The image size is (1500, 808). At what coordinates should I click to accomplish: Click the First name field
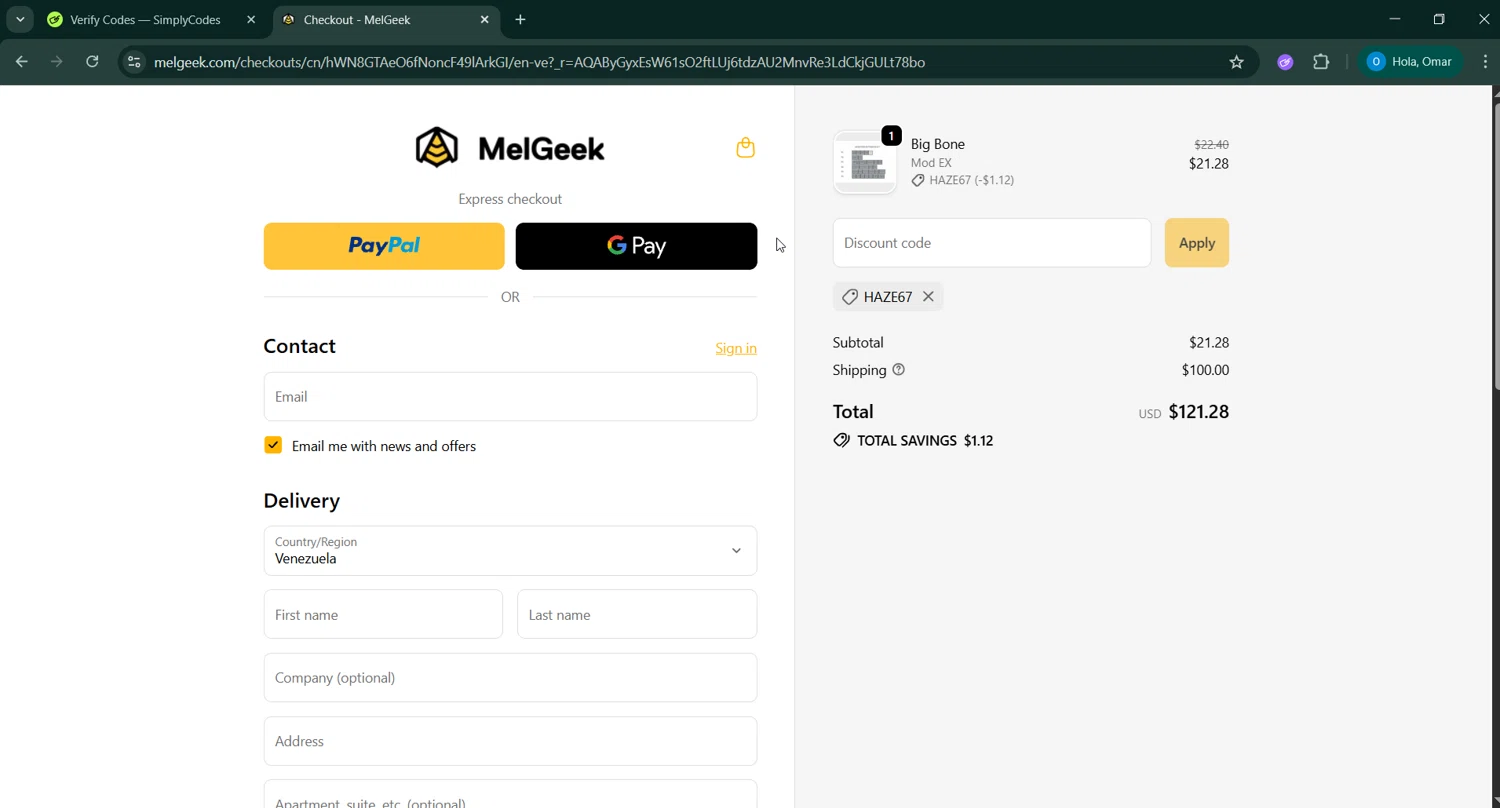[x=383, y=614]
